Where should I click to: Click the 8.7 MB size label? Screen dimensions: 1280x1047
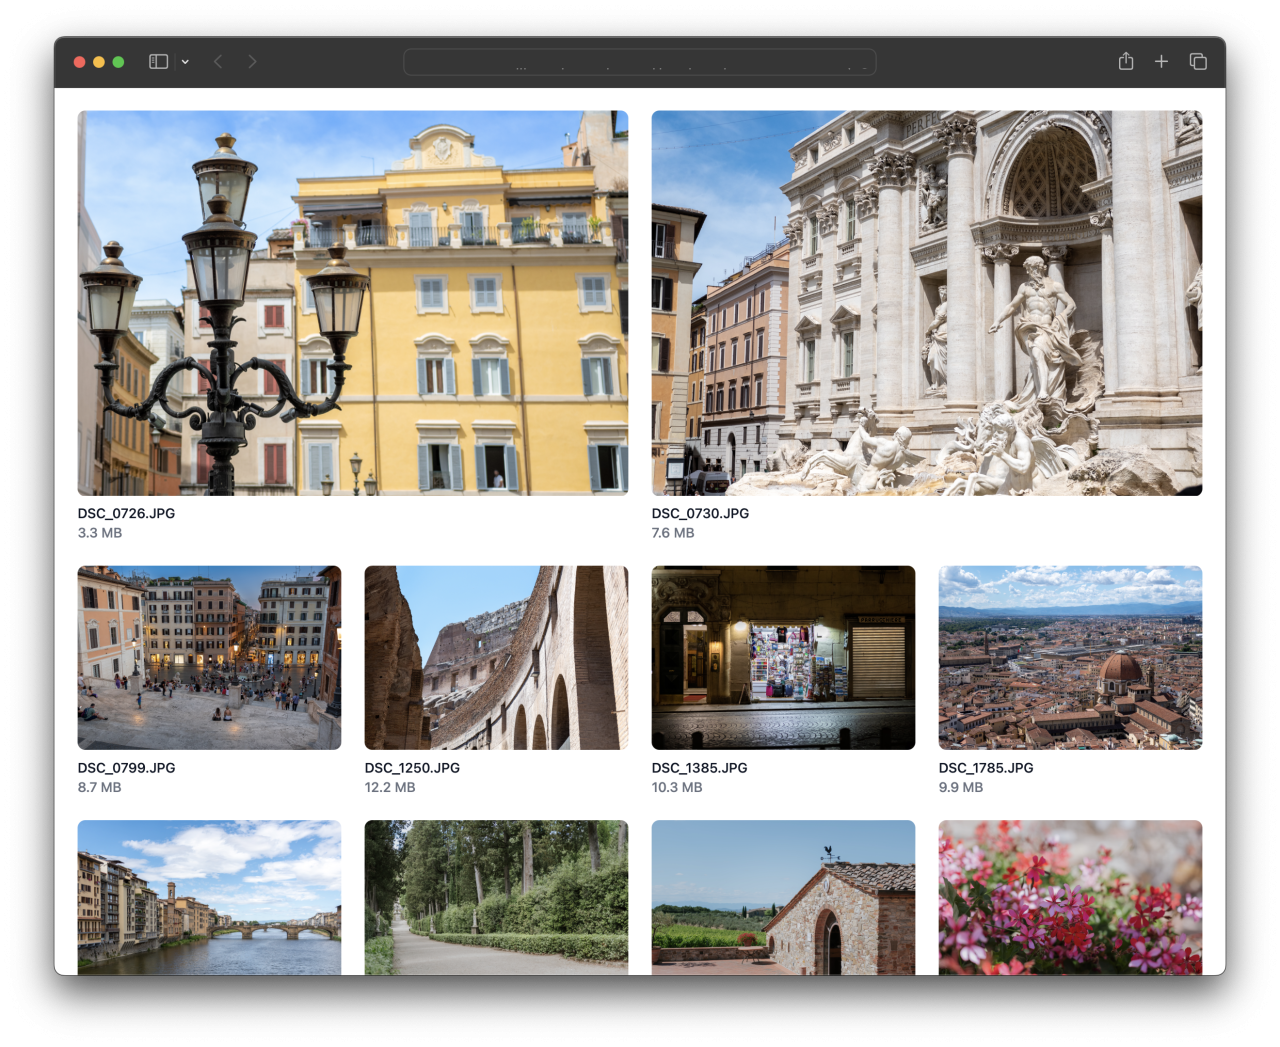pyautogui.click(x=100, y=788)
